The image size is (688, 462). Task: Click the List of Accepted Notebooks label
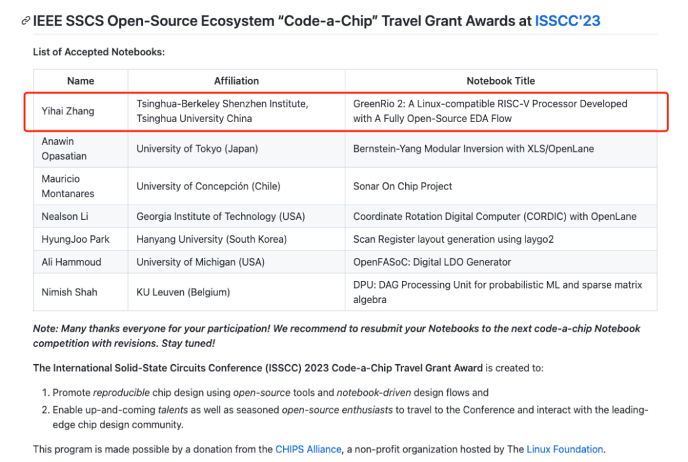coord(99,52)
